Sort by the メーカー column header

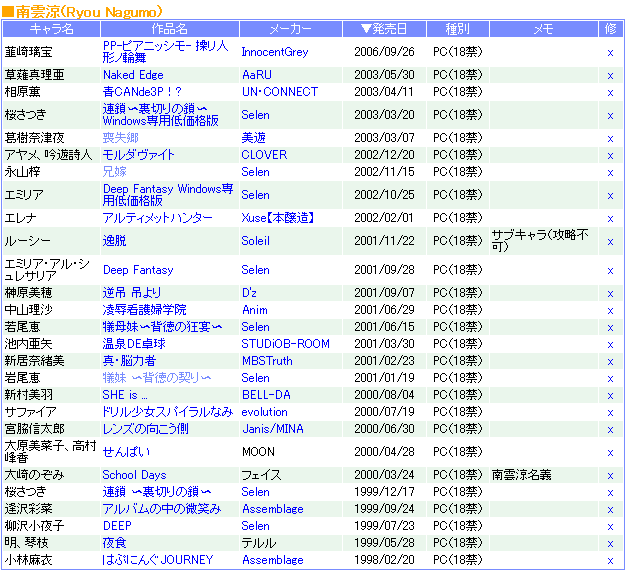[290, 29]
